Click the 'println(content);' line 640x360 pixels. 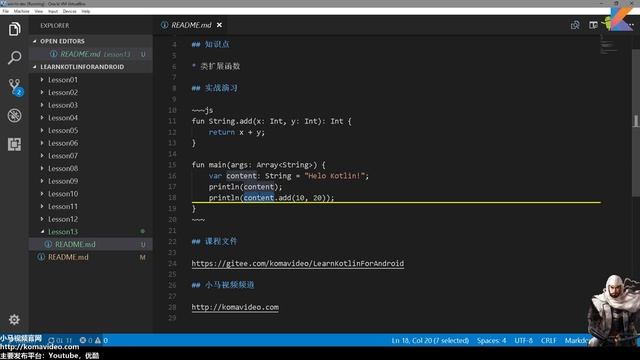245,187
